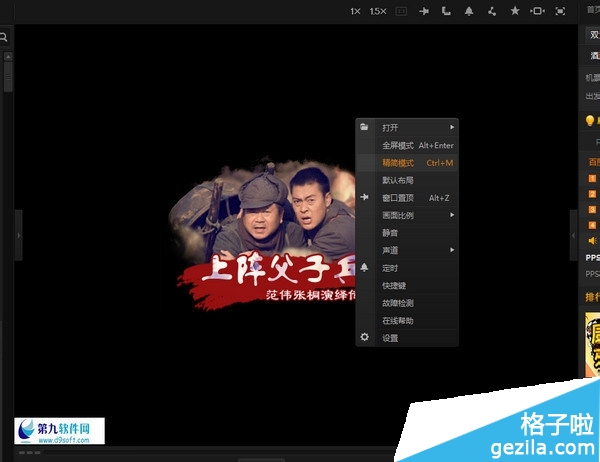
Task: Click the arrow next to 打开
Action: 452,127
